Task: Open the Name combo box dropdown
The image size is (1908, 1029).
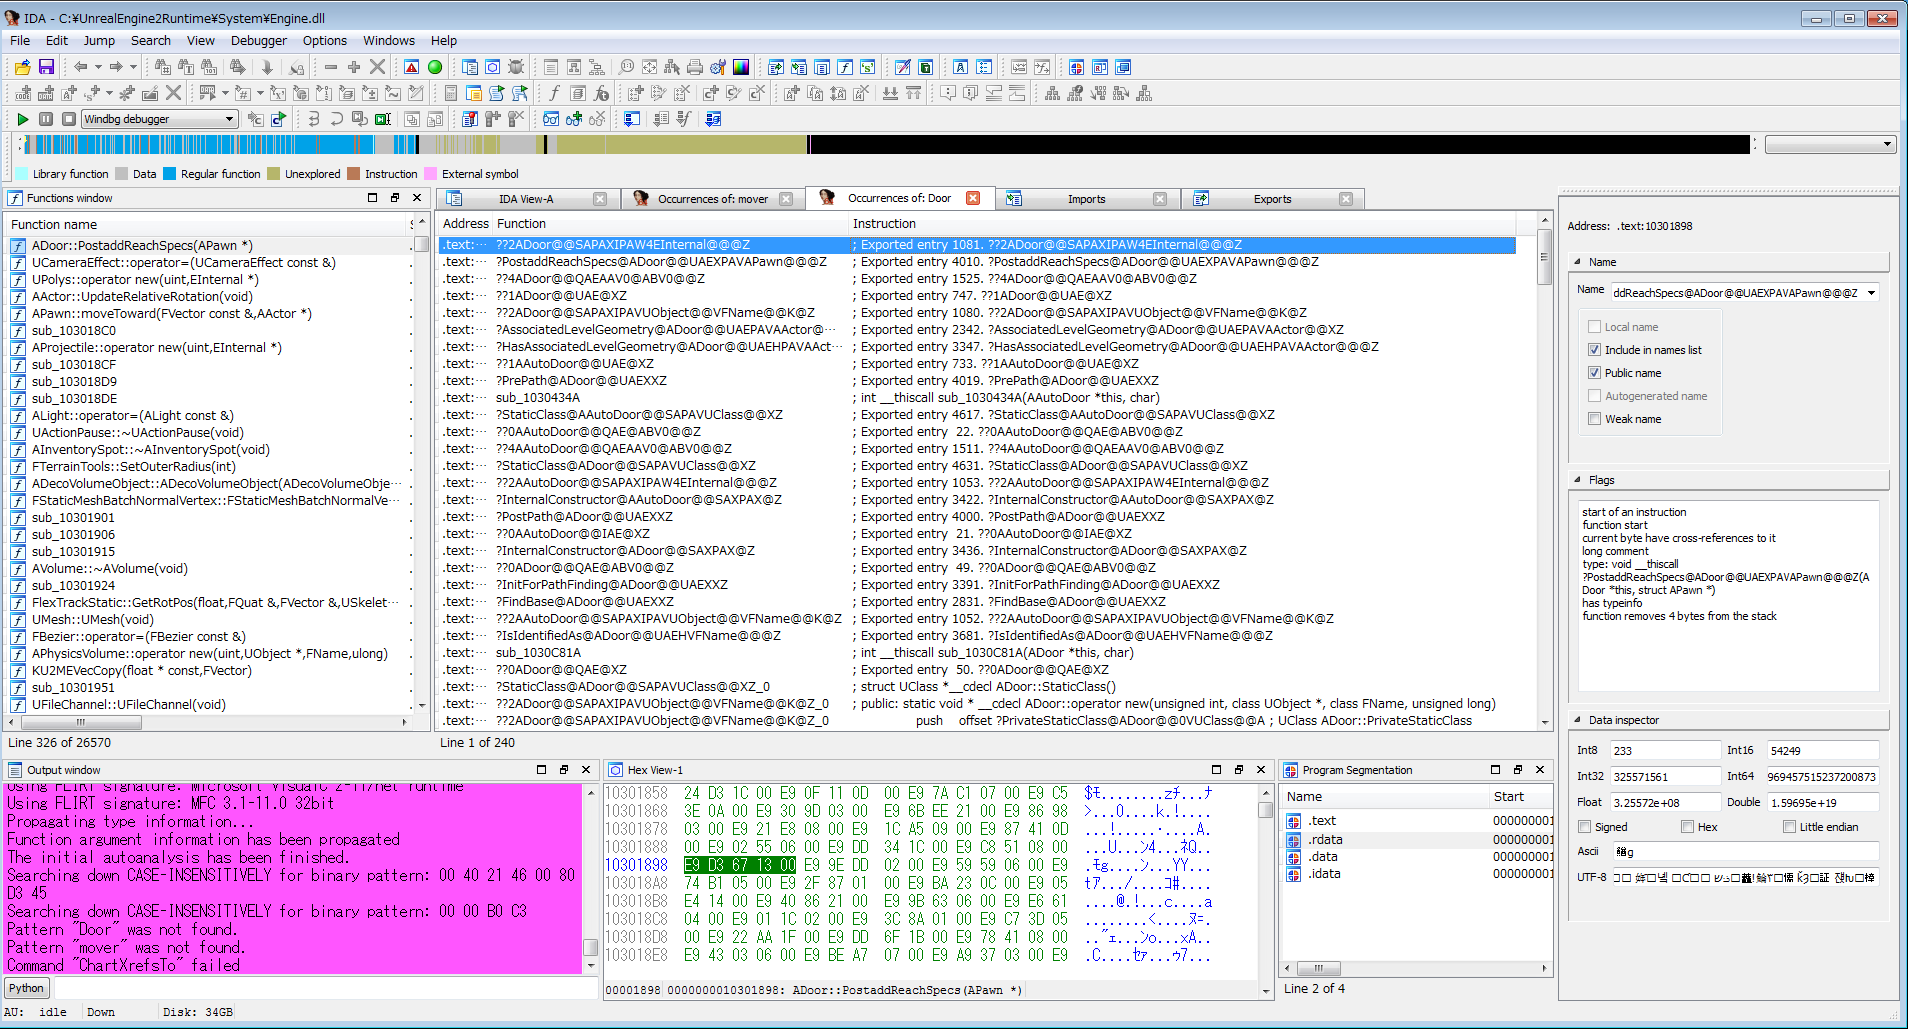Action: click(1871, 293)
